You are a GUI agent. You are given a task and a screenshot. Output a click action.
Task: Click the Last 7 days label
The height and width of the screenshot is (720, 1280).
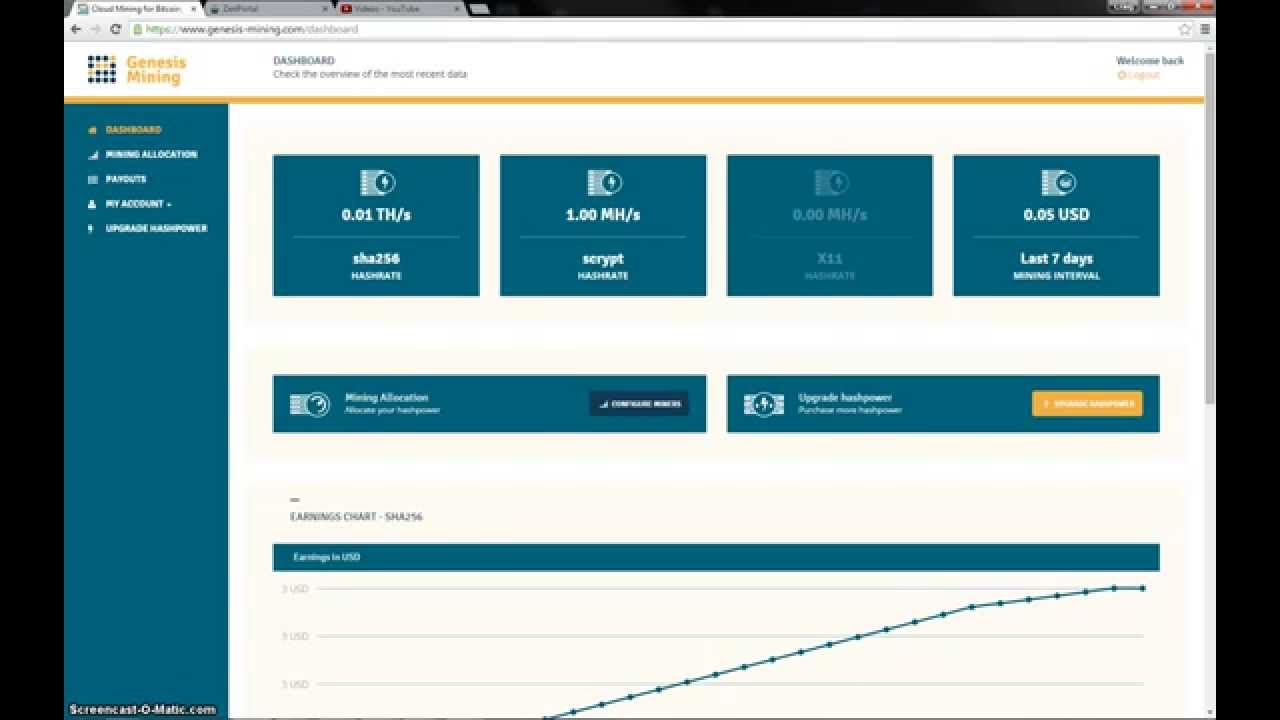pyautogui.click(x=1056, y=258)
